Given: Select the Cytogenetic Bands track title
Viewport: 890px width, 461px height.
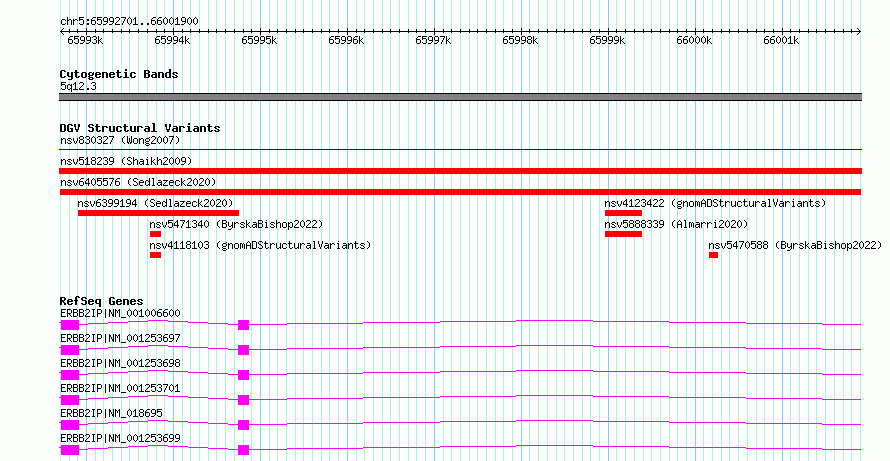Looking at the screenshot, I should [119, 74].
